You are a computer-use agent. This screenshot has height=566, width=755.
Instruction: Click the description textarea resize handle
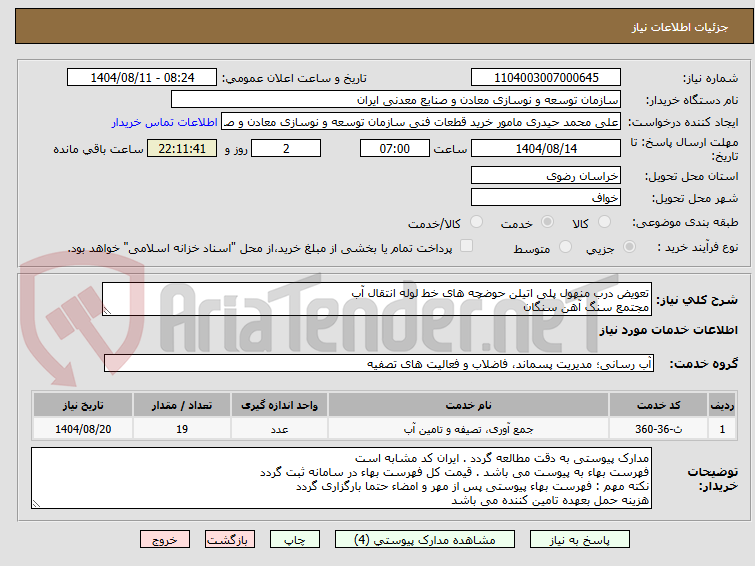(107, 311)
